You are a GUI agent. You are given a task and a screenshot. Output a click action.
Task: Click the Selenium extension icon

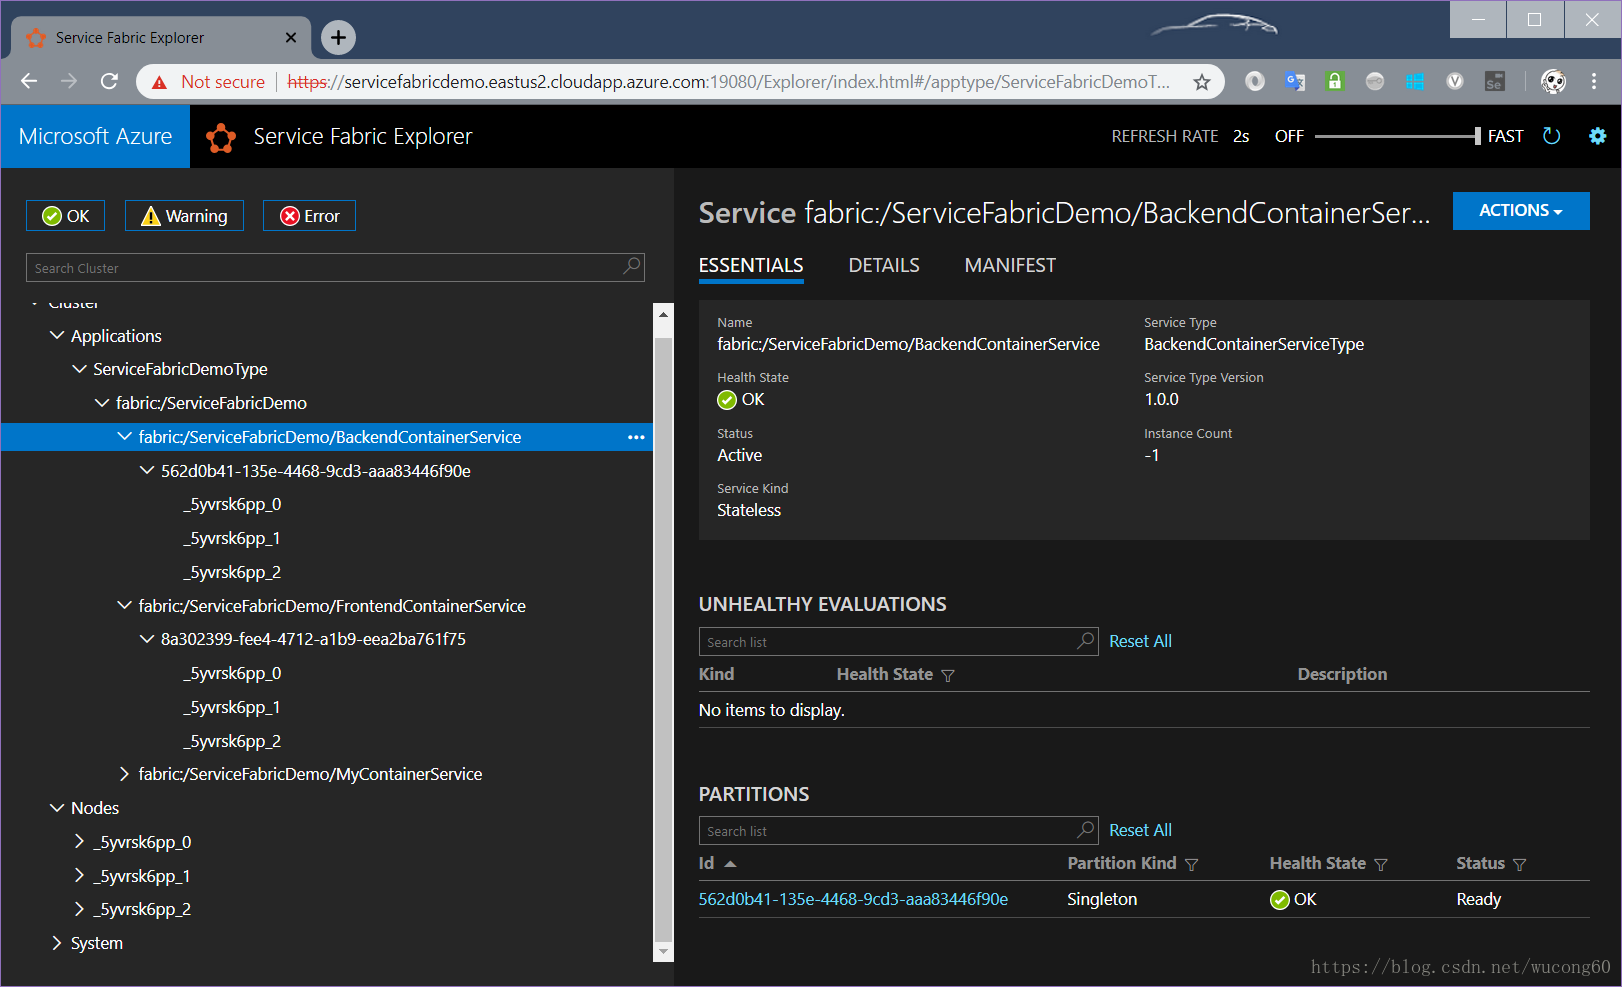1494,82
